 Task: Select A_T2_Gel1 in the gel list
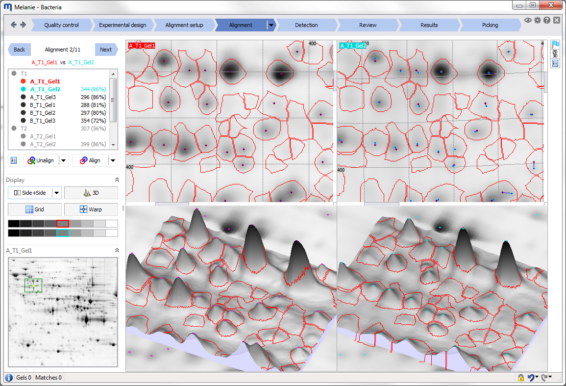coord(43,136)
